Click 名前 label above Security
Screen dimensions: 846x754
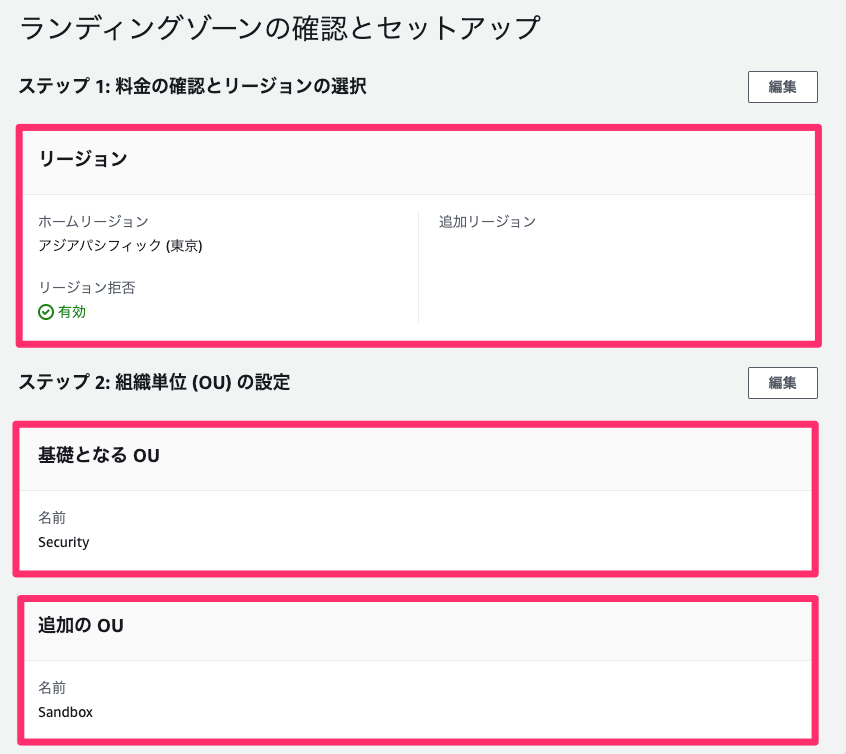[52, 518]
